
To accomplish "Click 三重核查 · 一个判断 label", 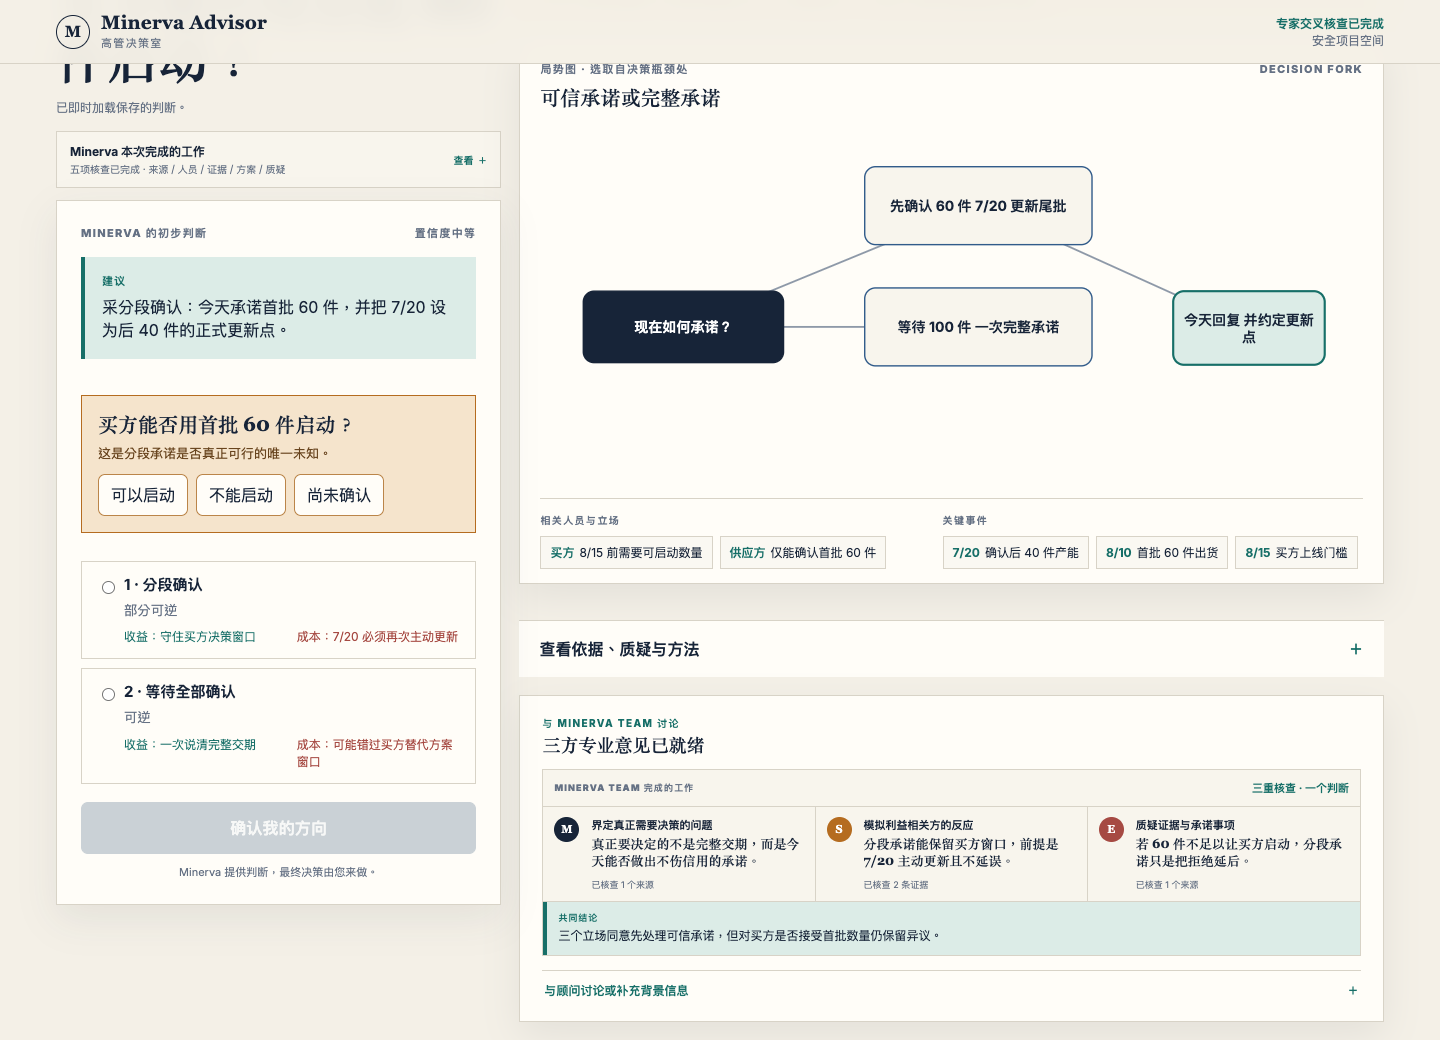I will coord(1300,788).
